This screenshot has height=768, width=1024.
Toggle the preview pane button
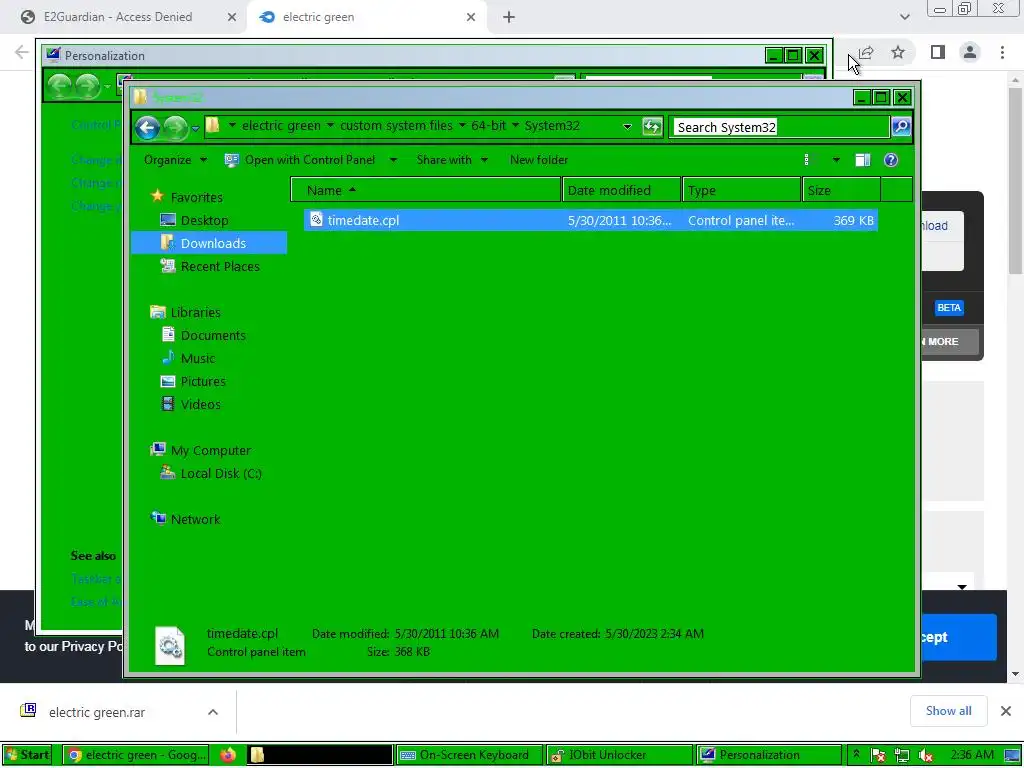click(863, 160)
